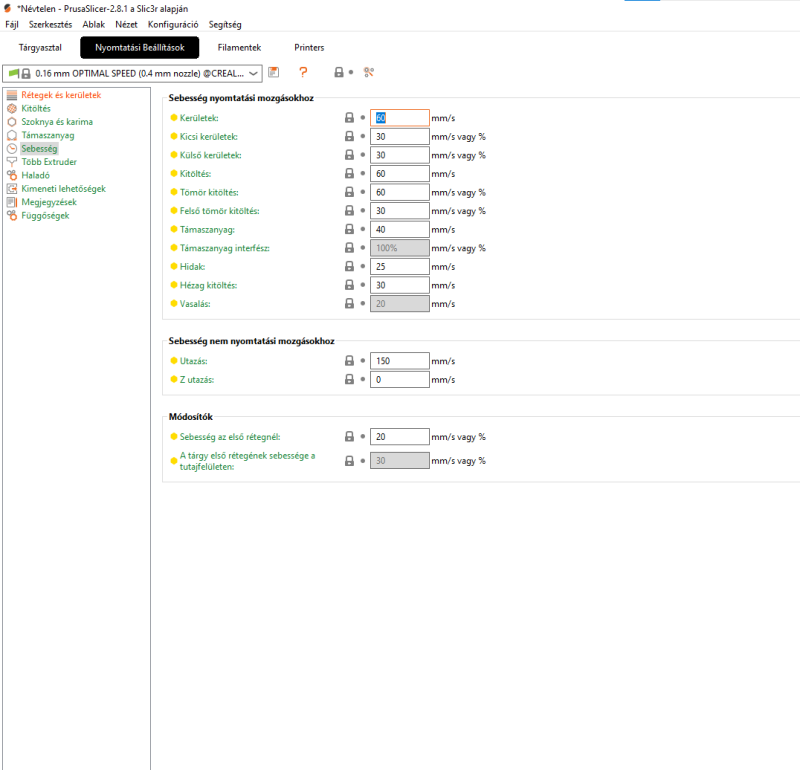Open the Konfiguráció menu
This screenshot has width=800, height=770.
(x=173, y=24)
